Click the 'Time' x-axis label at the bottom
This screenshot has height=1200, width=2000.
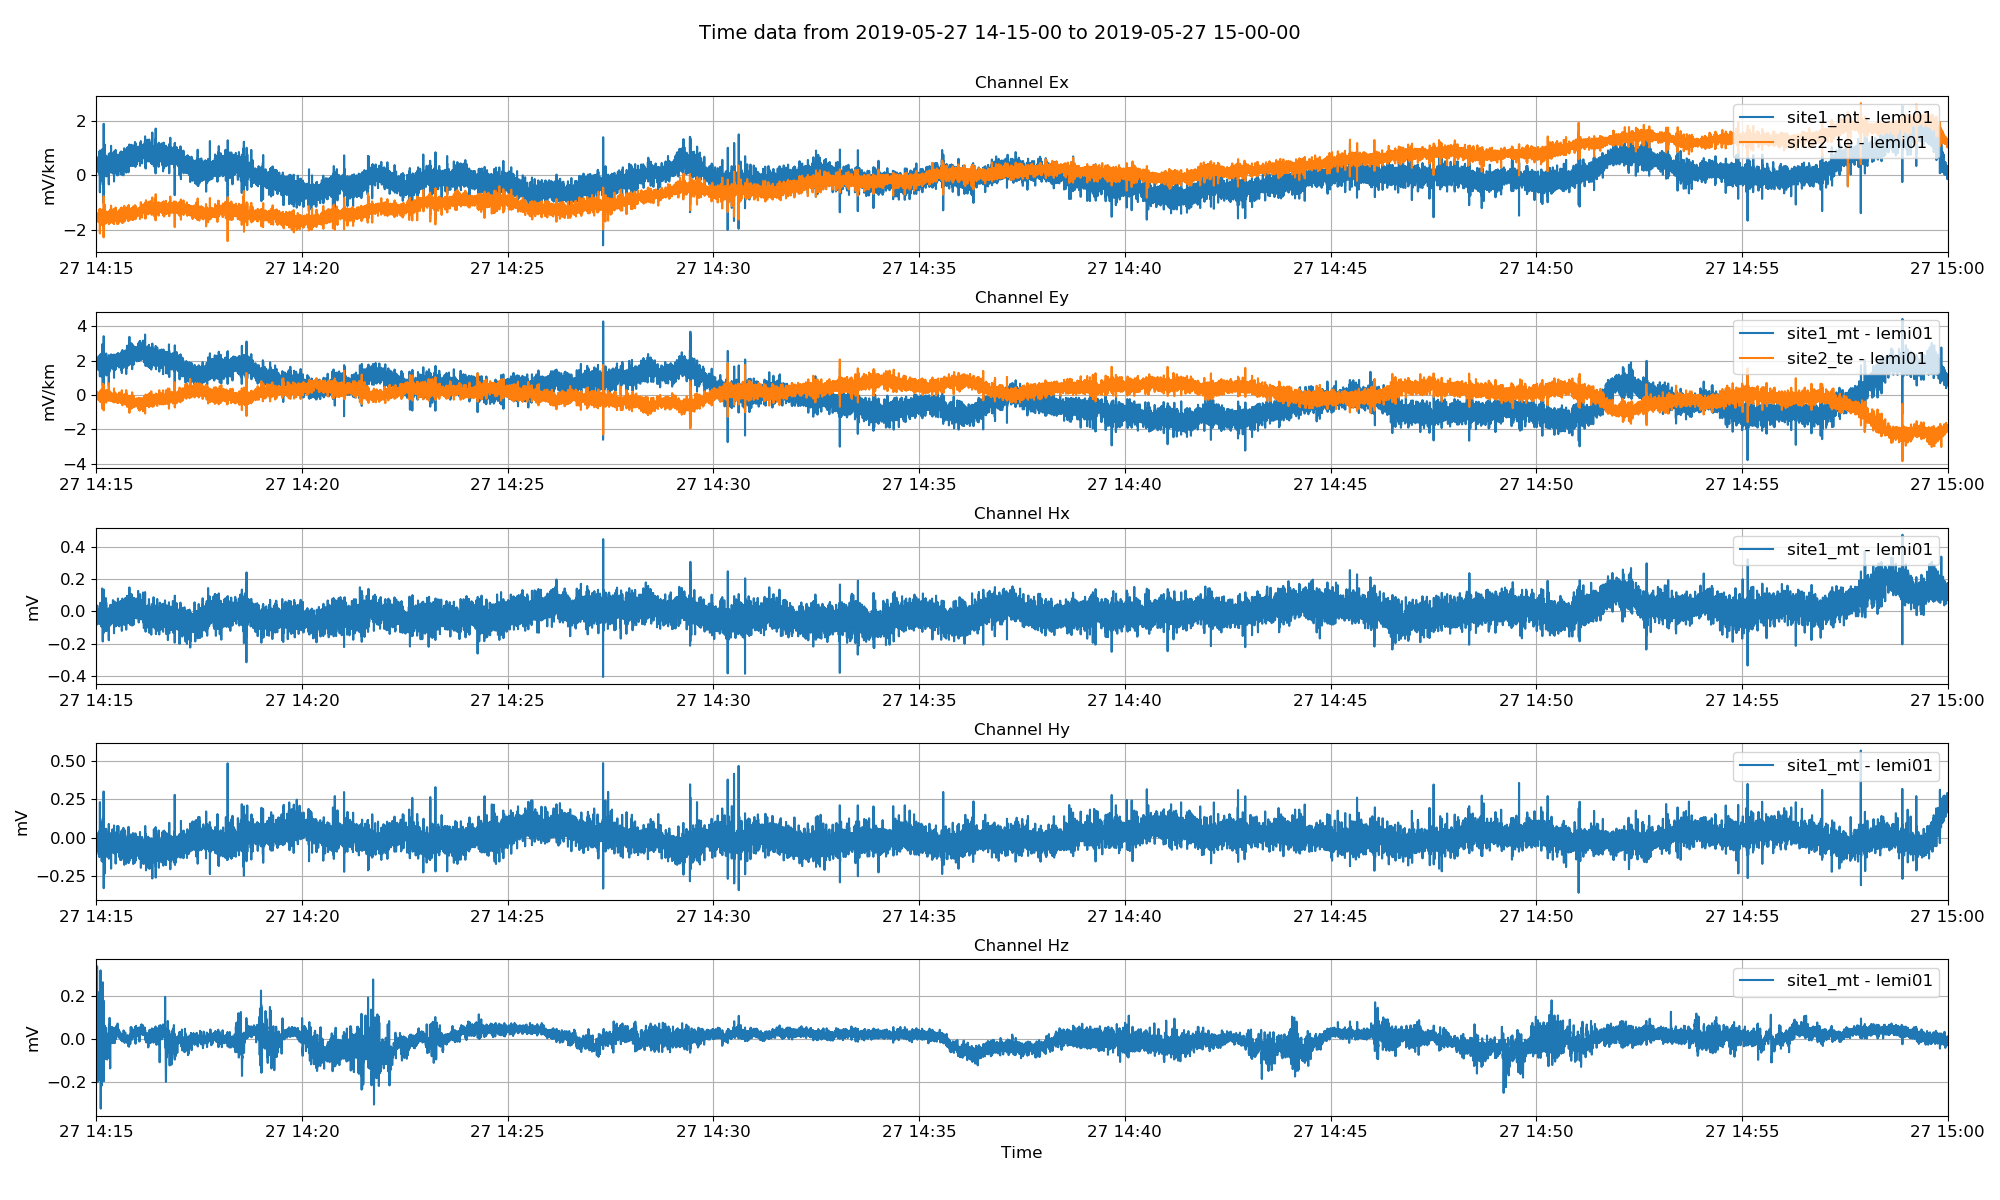(1021, 1152)
